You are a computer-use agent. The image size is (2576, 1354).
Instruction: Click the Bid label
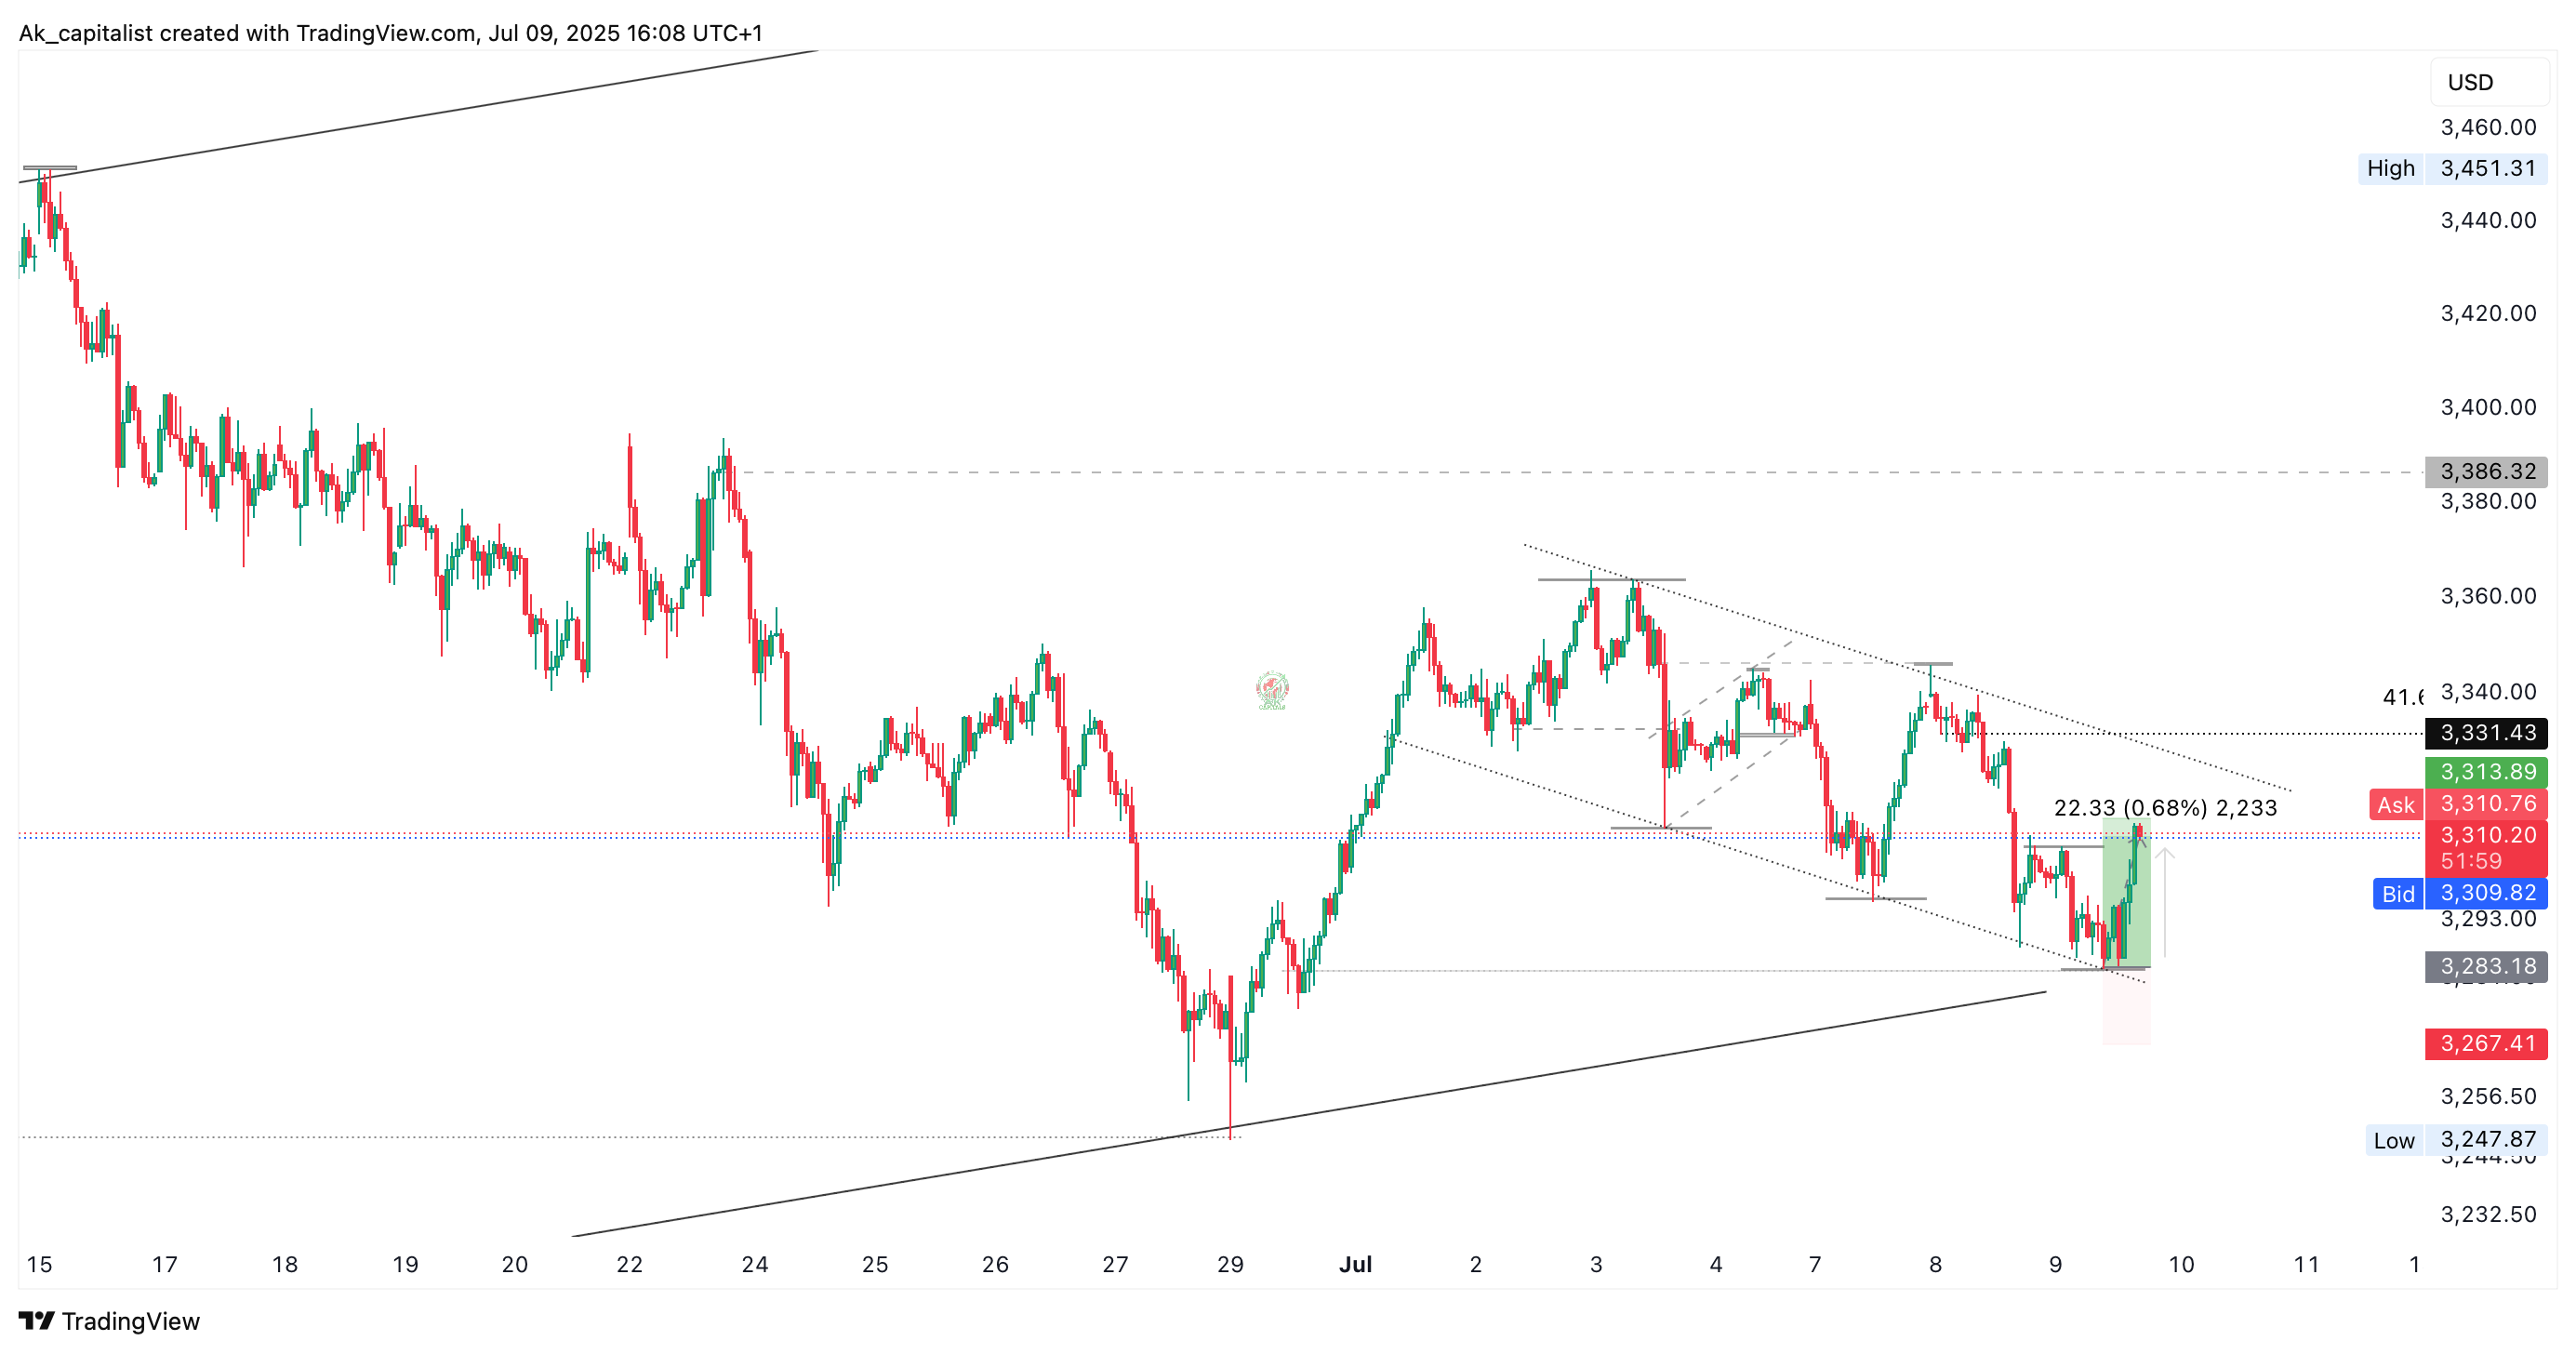pos(2398,894)
